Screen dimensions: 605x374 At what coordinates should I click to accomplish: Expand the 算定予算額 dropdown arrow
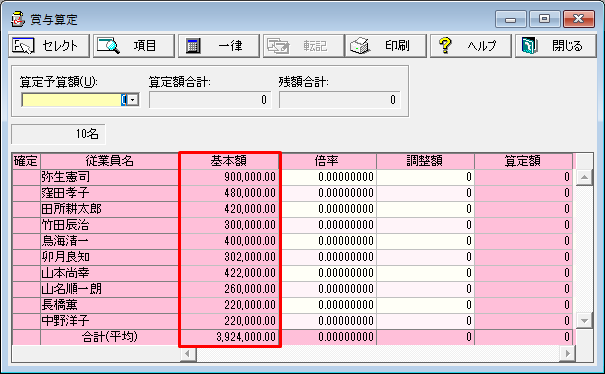point(133,100)
